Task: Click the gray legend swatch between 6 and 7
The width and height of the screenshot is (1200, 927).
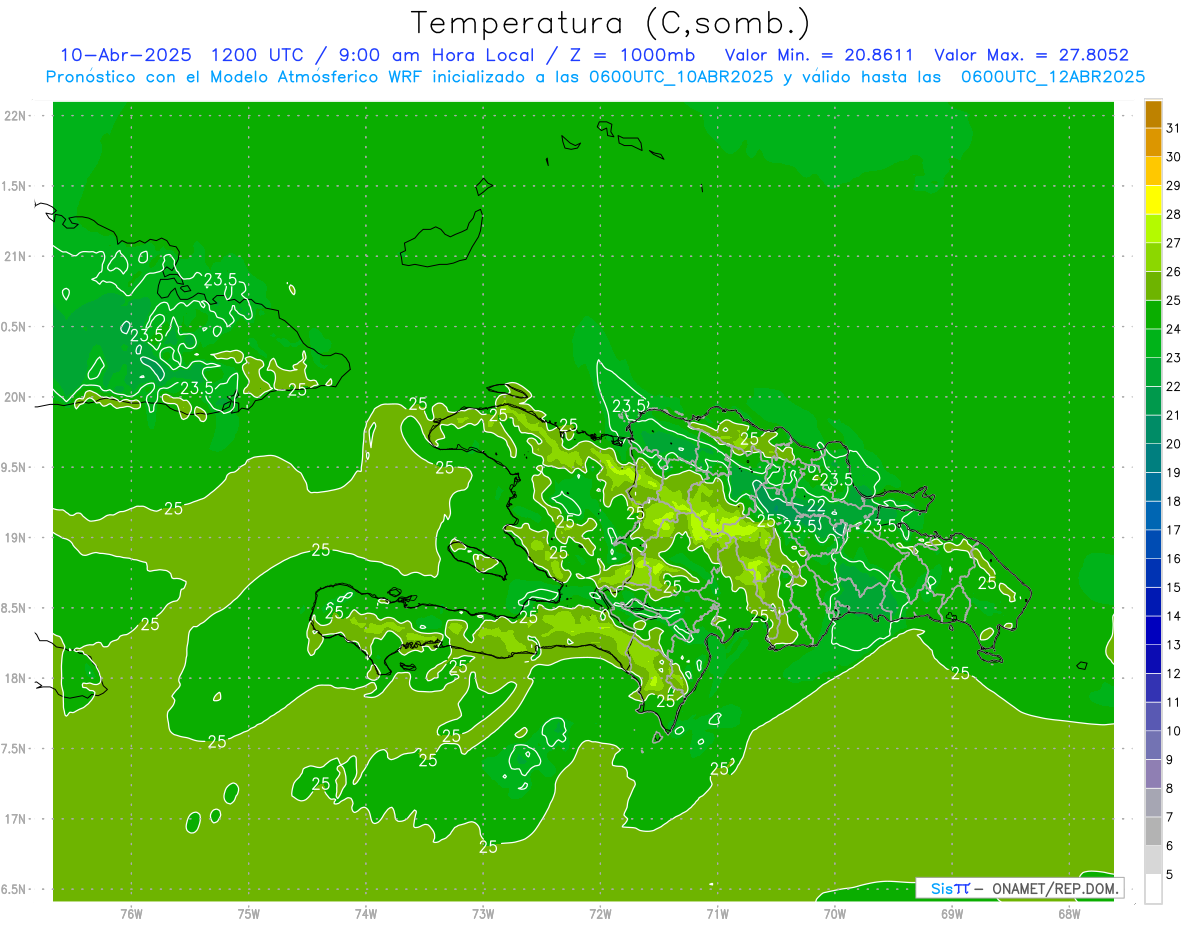Action: [x=1153, y=831]
